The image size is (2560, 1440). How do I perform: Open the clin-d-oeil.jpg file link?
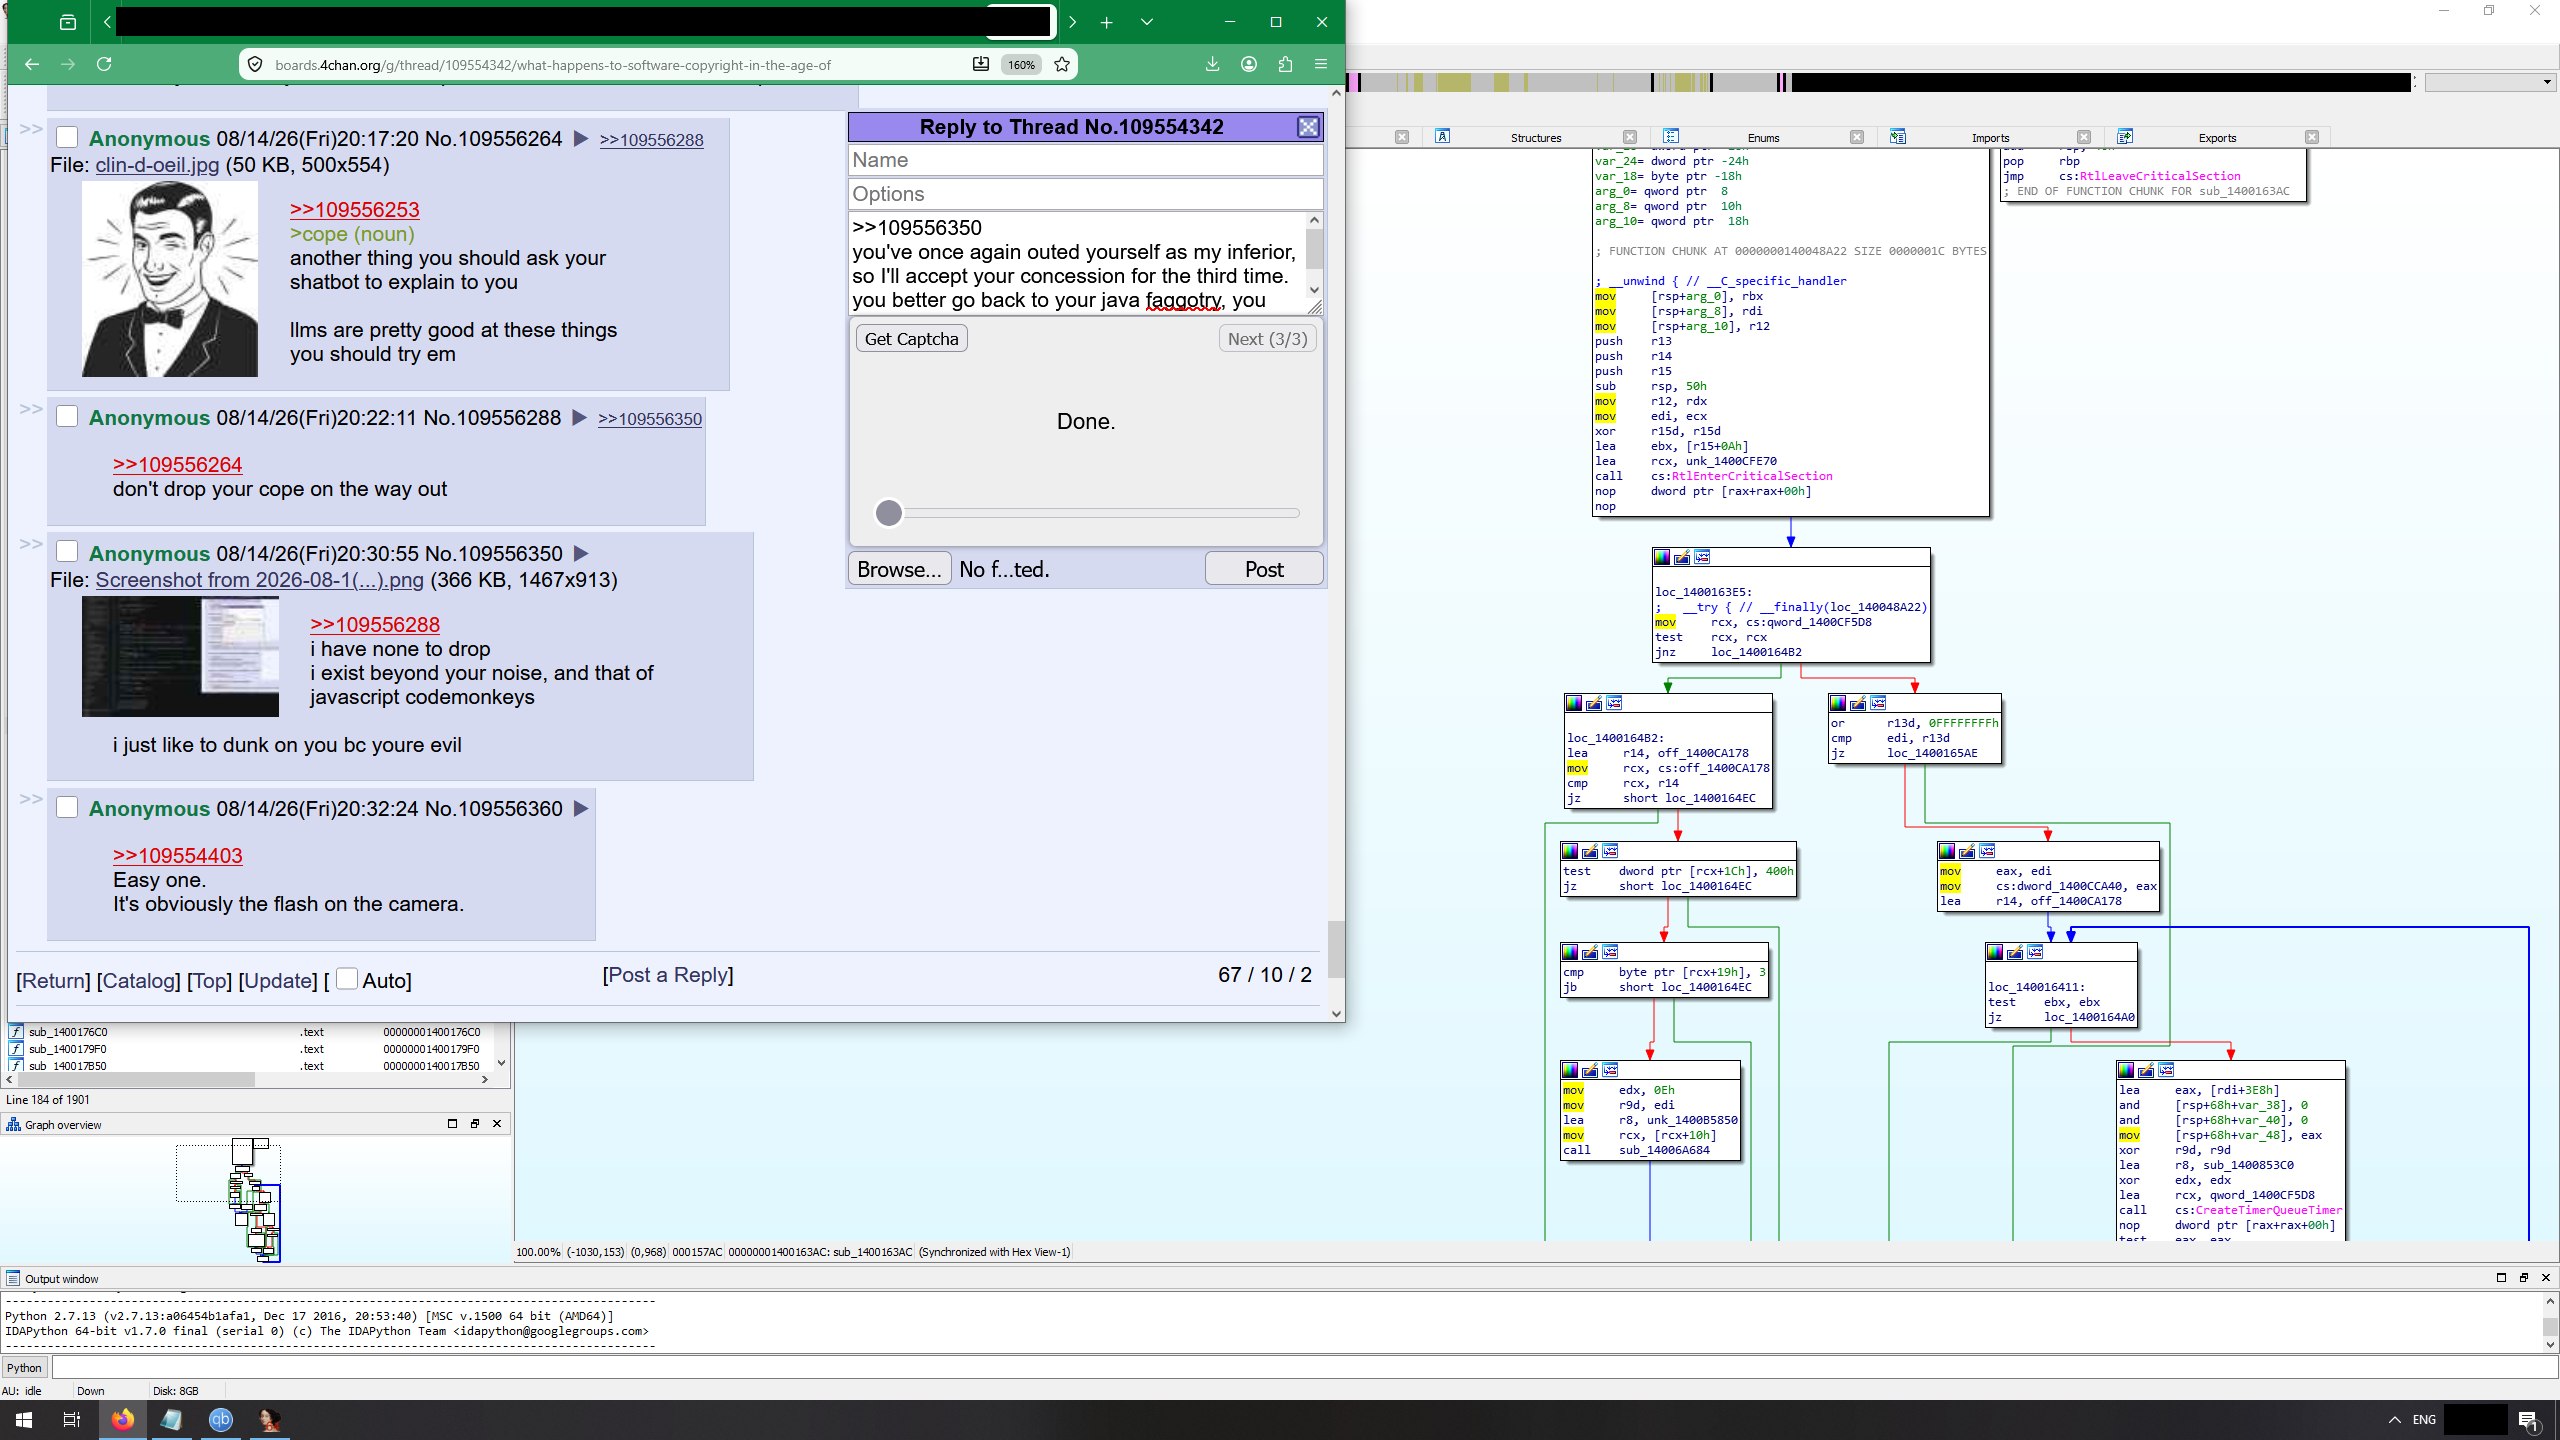tap(157, 165)
